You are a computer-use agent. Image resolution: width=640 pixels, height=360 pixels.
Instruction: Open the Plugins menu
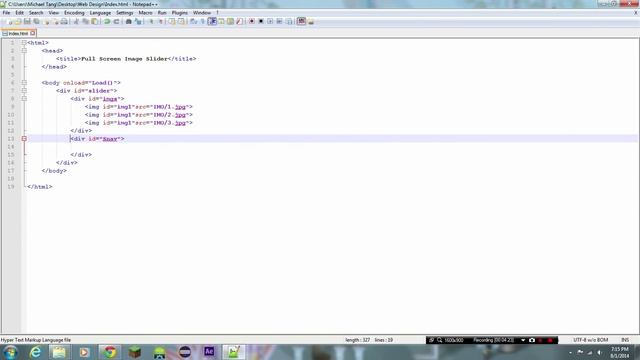(180, 13)
